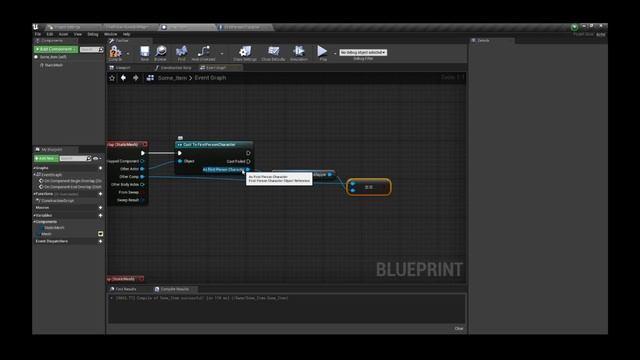The height and width of the screenshot is (360, 640).
Task: Click the Clear button in results panel
Action: (459, 329)
